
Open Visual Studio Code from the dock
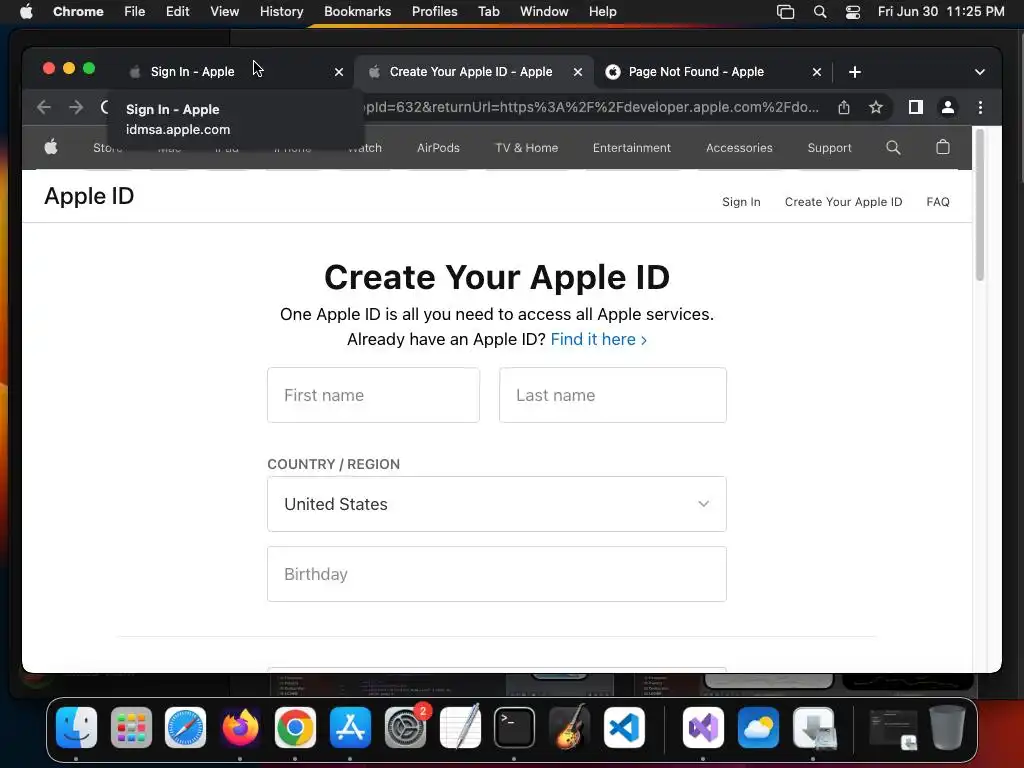coord(624,727)
